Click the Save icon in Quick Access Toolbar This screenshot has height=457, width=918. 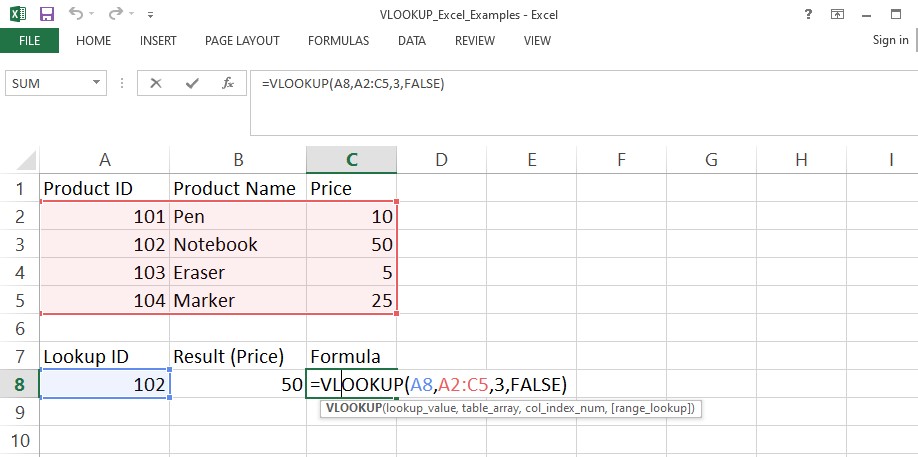[x=46, y=14]
